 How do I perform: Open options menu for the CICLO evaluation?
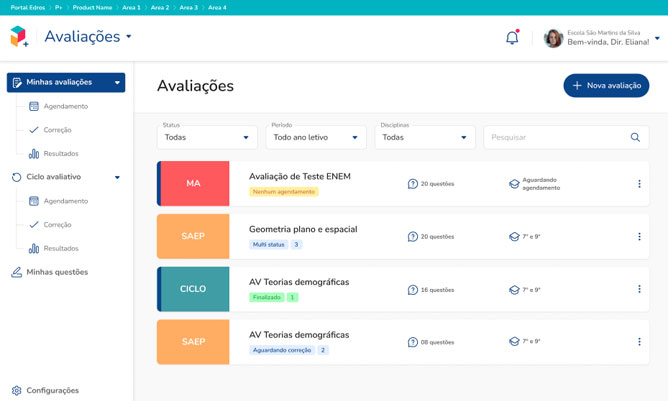[x=639, y=289]
